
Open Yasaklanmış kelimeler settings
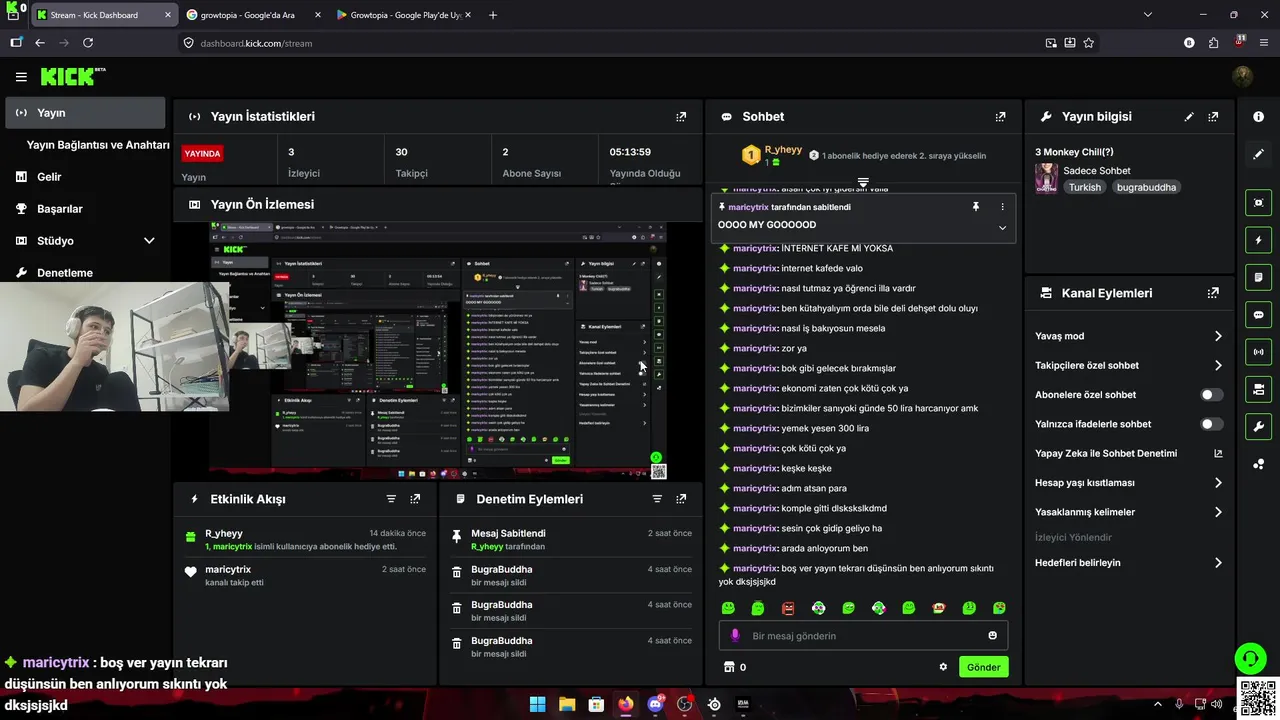(1128, 512)
